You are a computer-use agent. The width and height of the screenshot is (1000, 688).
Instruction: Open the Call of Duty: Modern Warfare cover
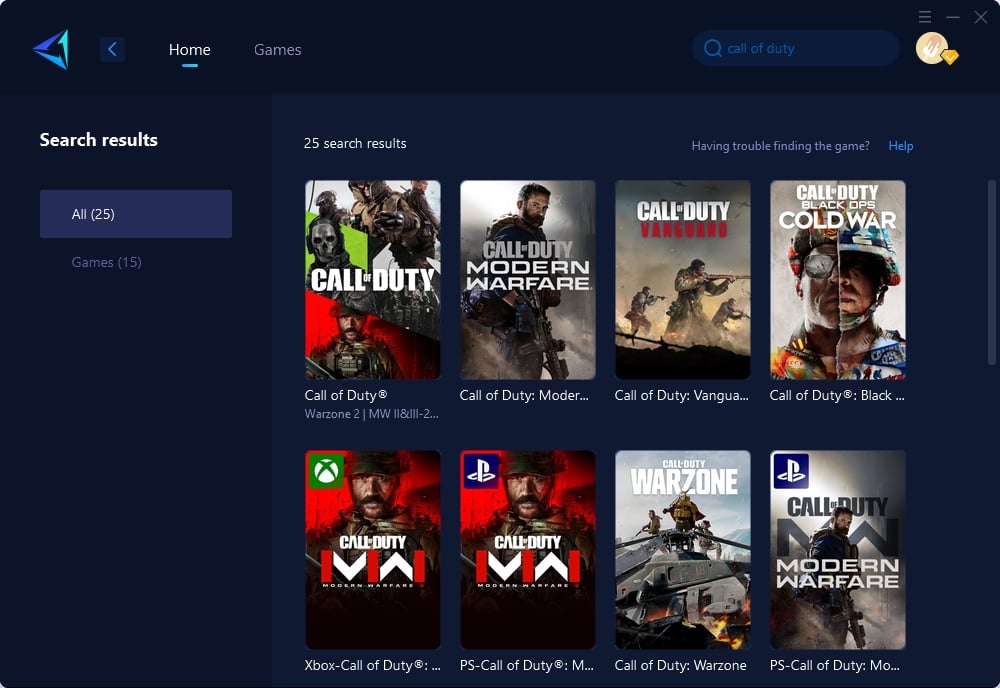pos(527,280)
